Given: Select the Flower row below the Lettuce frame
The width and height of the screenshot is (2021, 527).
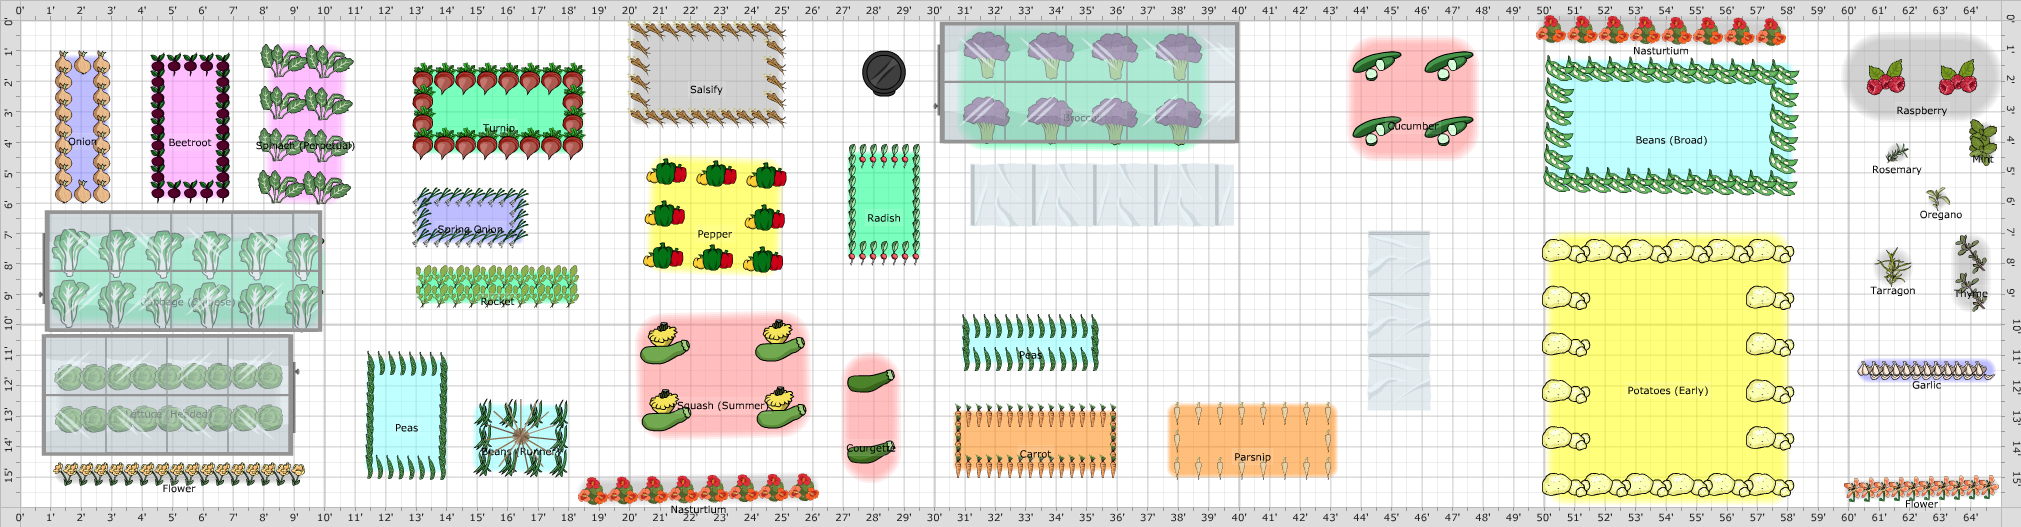Looking at the screenshot, I should click(179, 474).
